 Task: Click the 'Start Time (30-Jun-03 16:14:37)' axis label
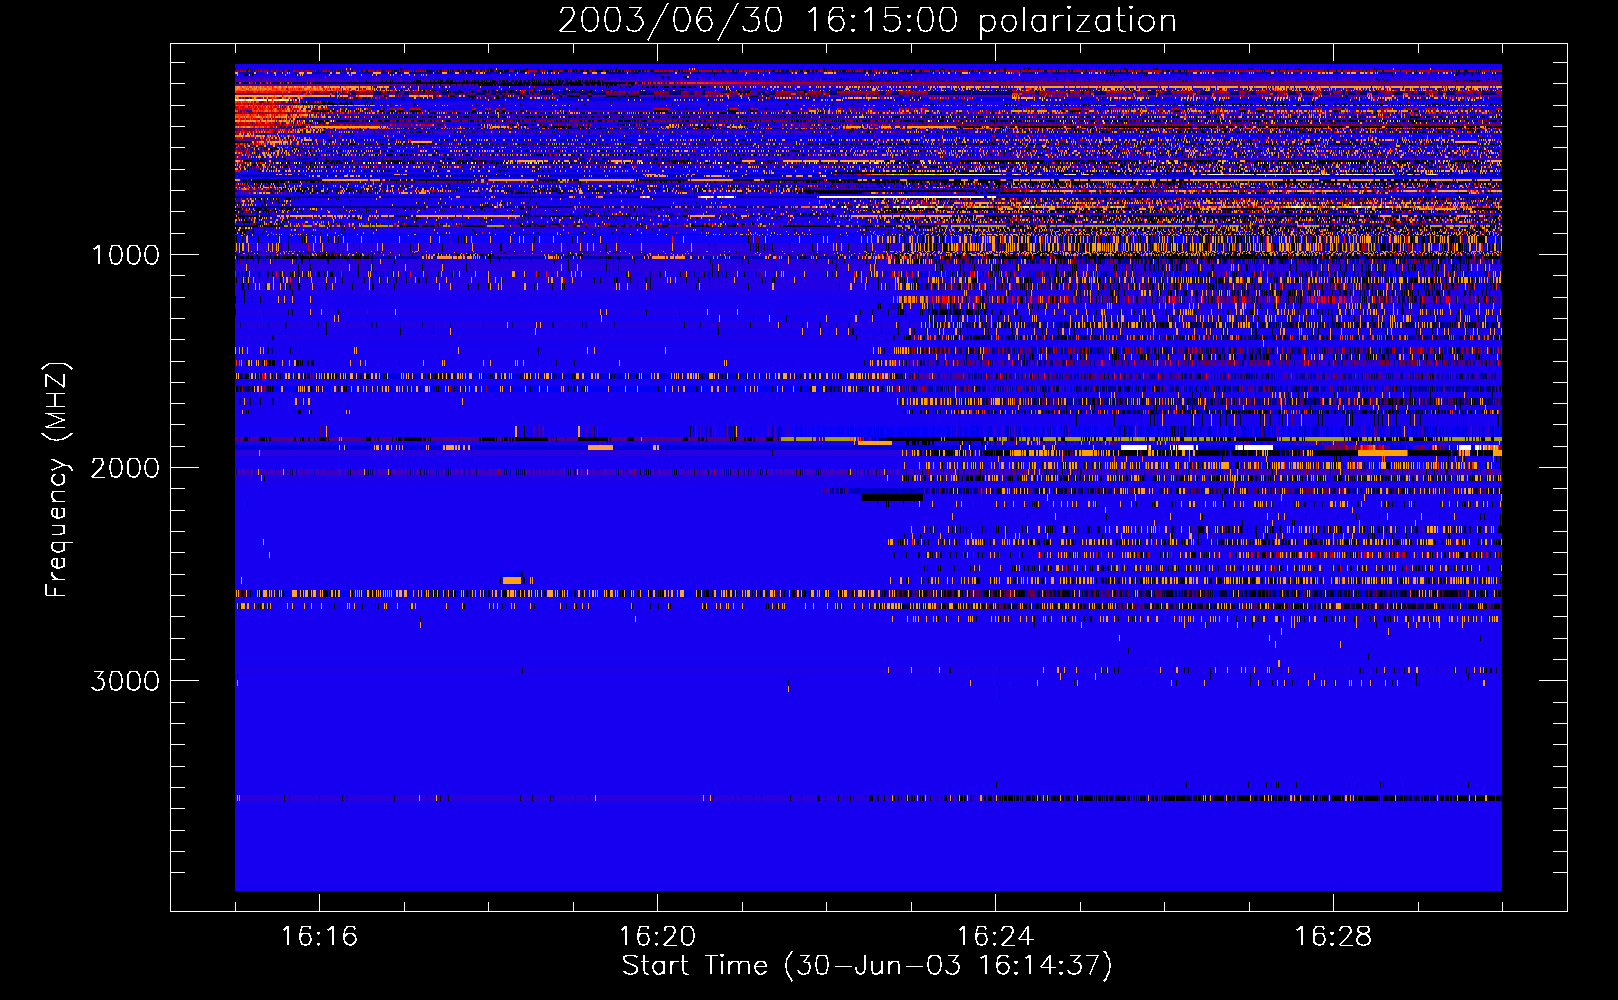(x=867, y=966)
